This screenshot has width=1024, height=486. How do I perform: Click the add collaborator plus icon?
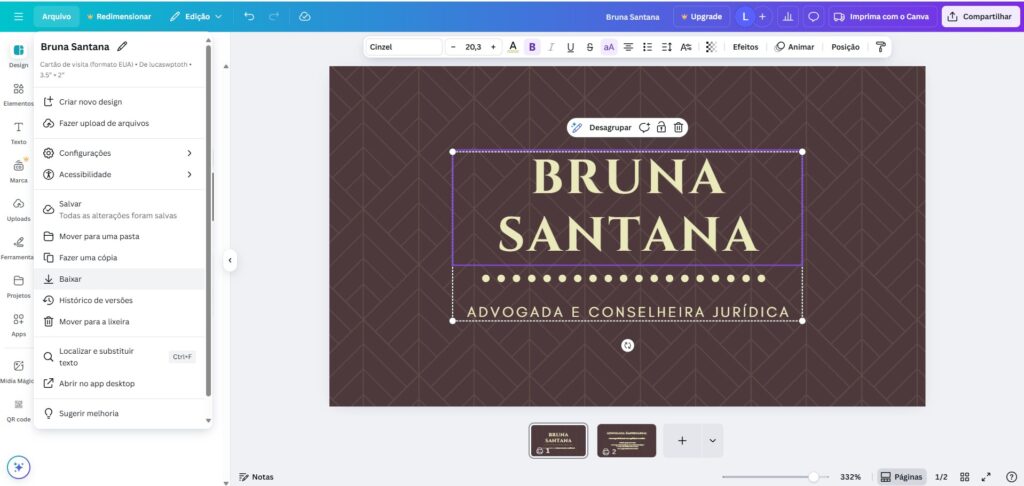tap(762, 16)
